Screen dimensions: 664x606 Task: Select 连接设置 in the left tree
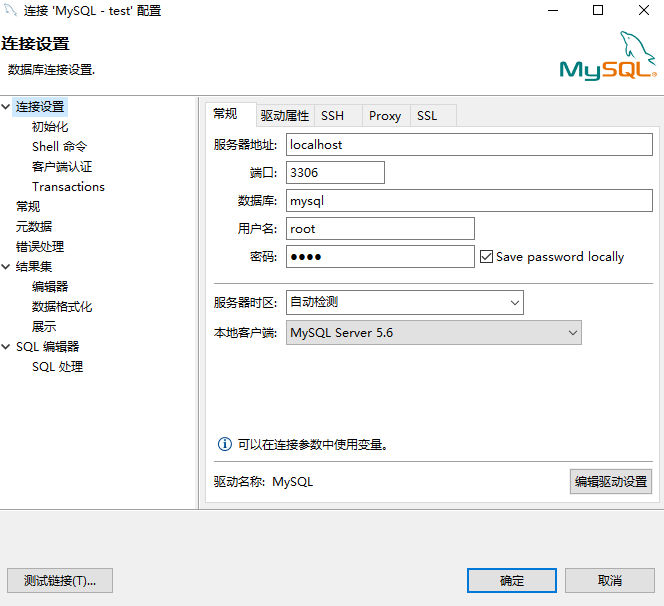click(40, 107)
